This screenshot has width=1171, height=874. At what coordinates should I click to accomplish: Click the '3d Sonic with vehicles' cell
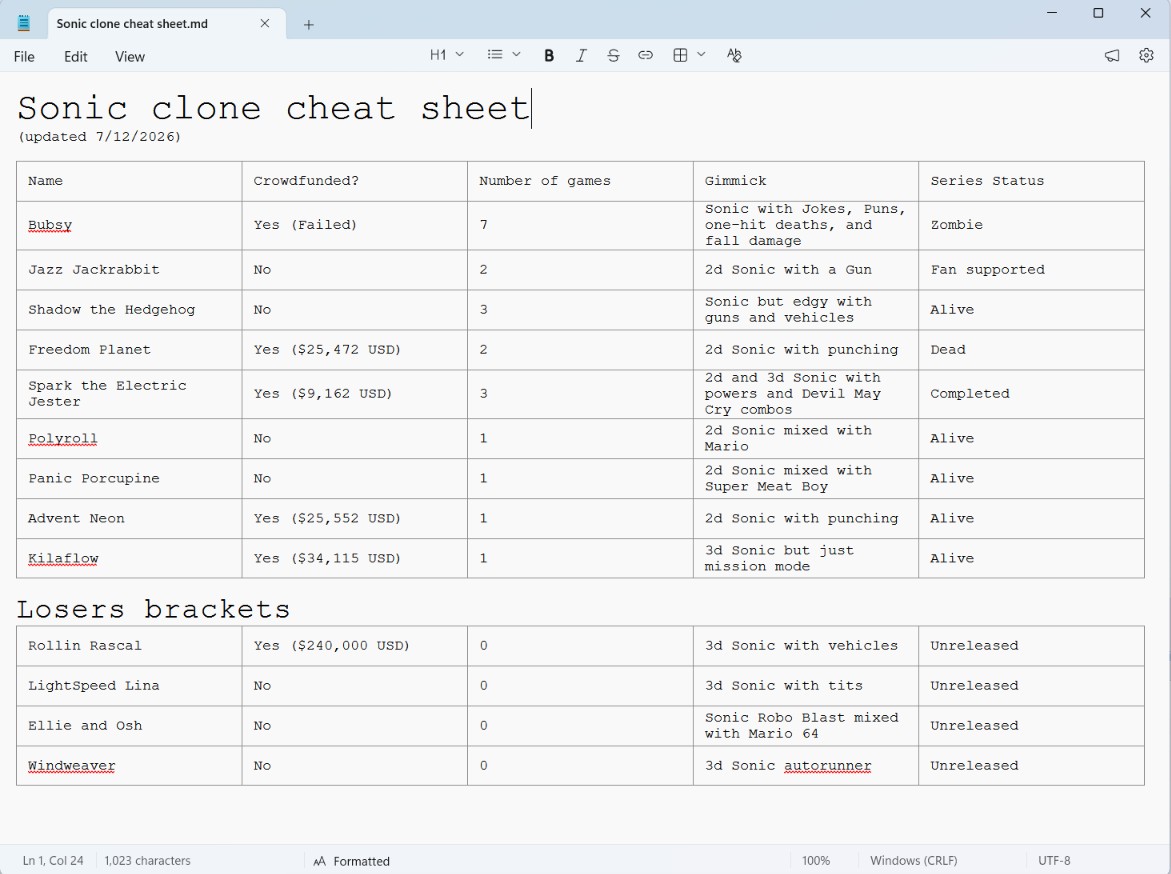[806, 645]
